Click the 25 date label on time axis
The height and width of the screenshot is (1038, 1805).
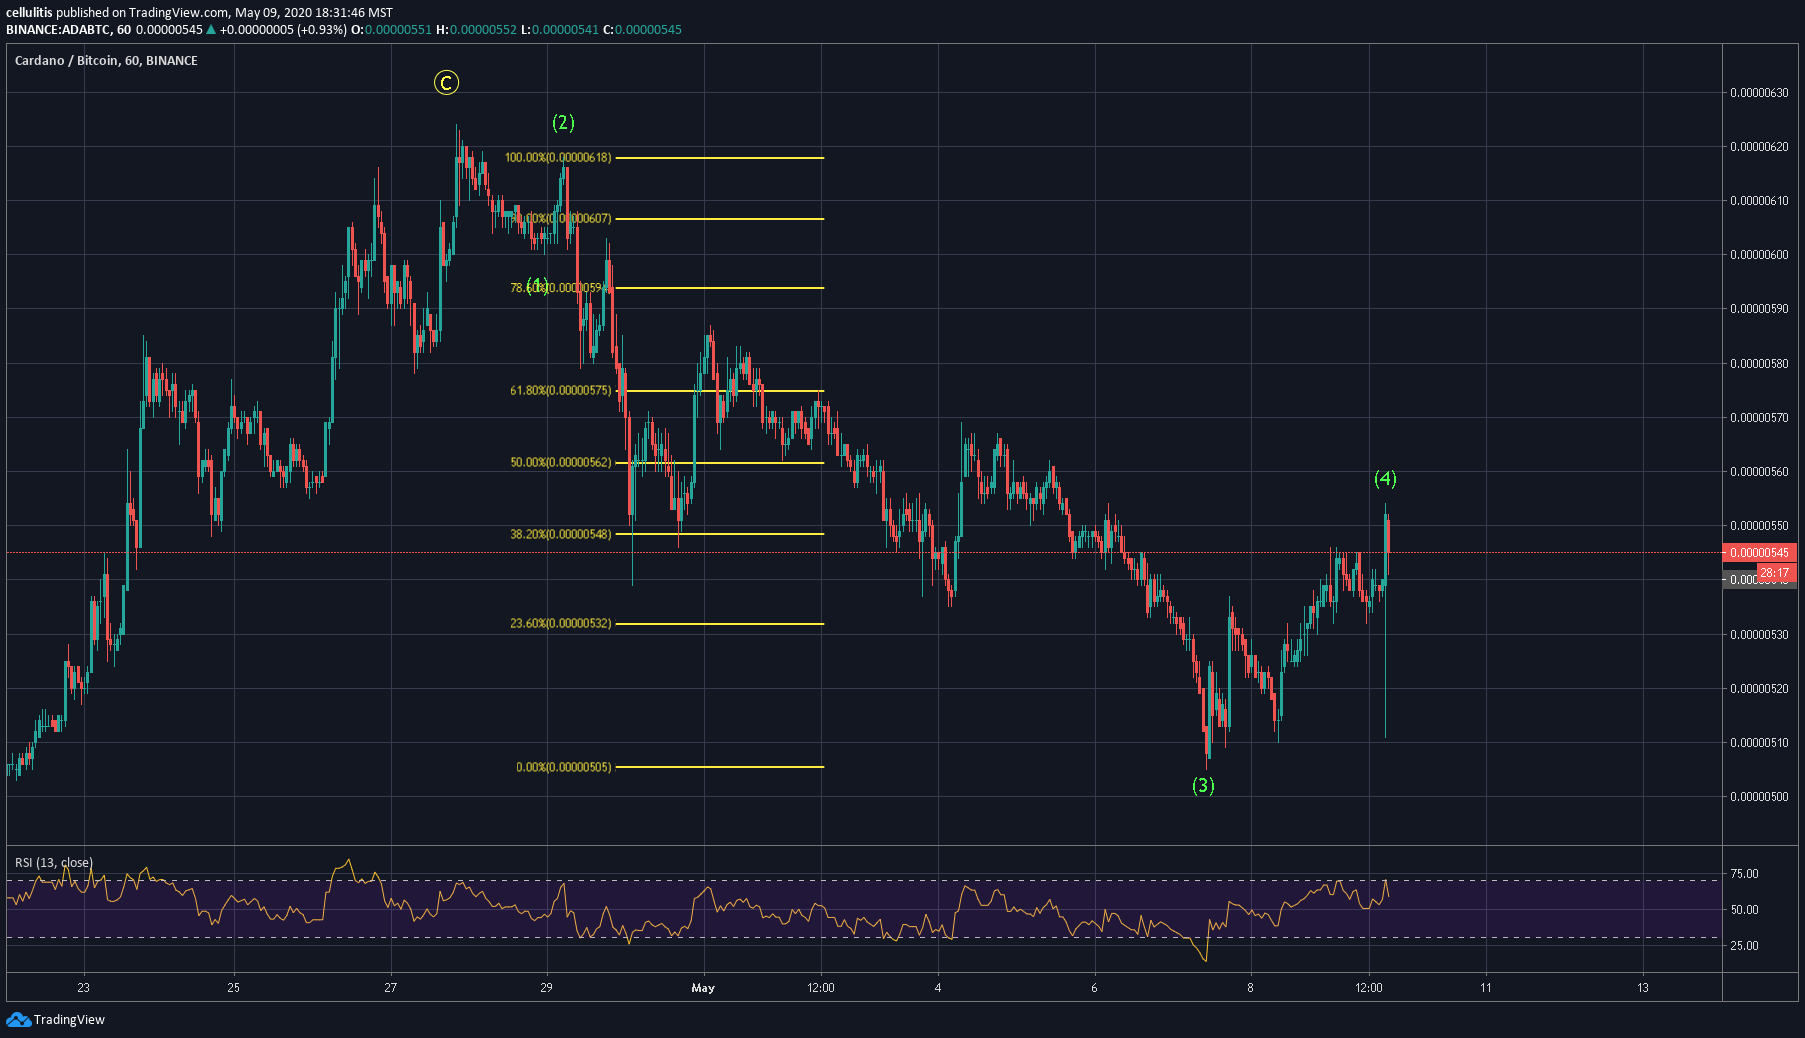[233, 988]
